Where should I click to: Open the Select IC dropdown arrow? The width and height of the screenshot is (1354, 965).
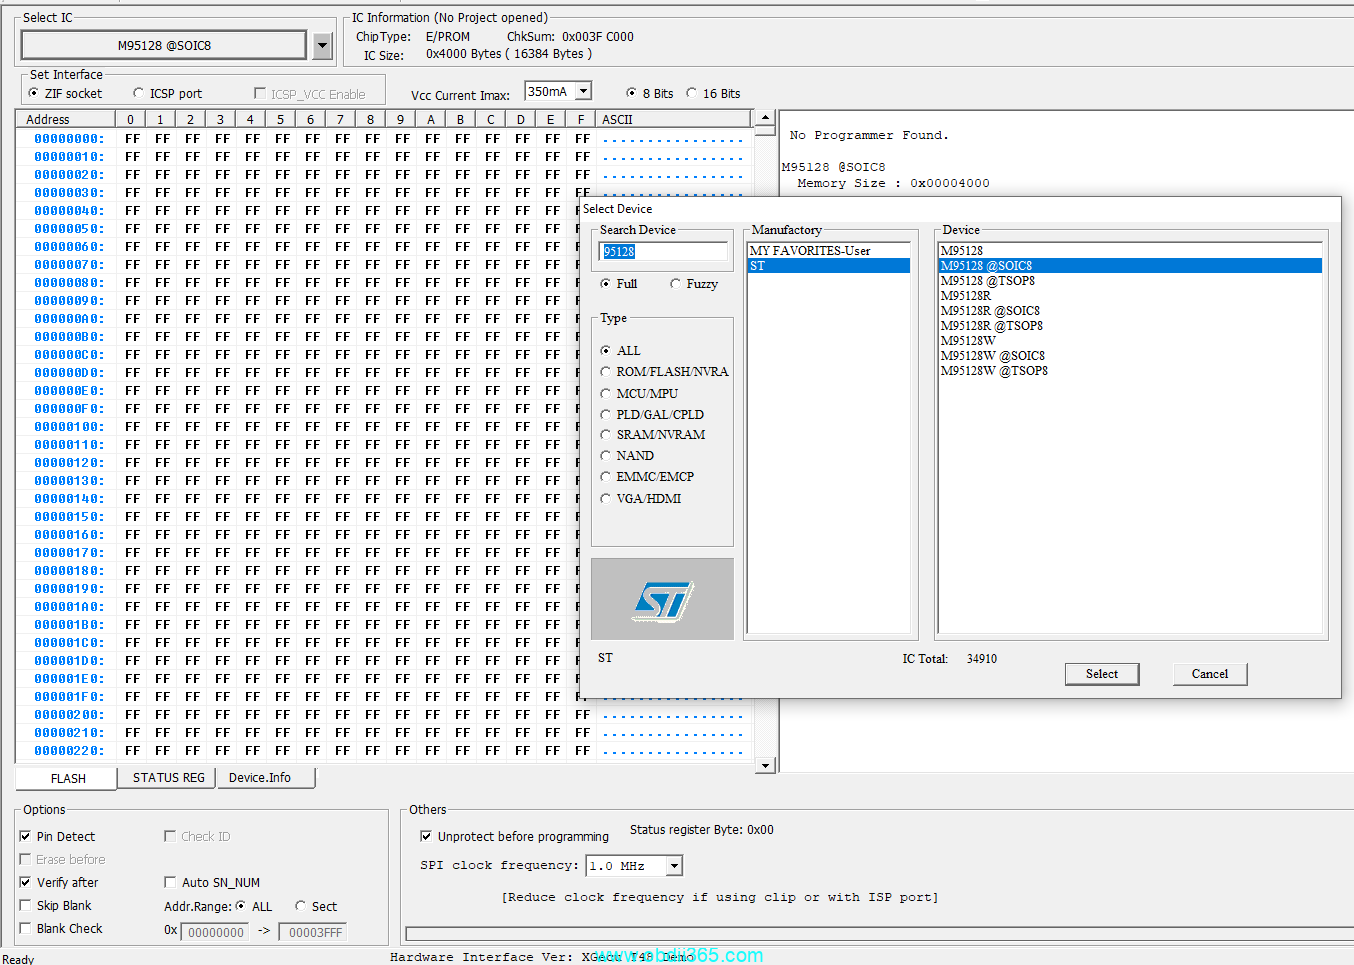[x=322, y=45]
